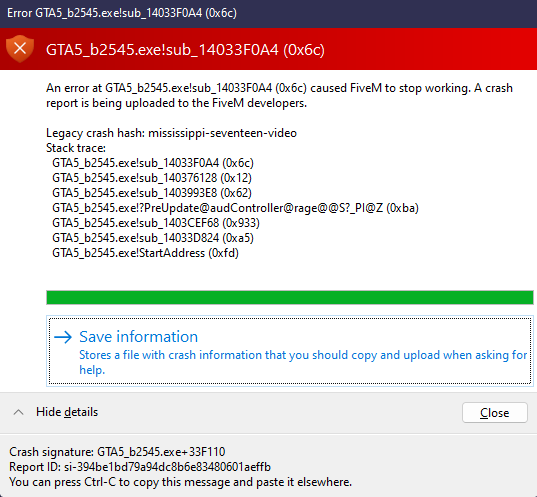The width and height of the screenshot is (537, 497).
Task: Click the red shield error icon
Action: tap(20, 49)
